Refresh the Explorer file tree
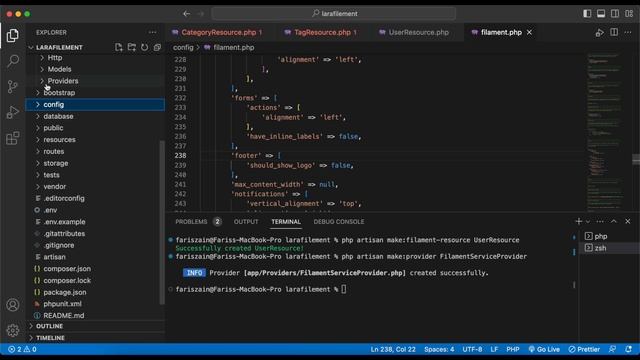This screenshot has height=360, width=640. (144, 47)
